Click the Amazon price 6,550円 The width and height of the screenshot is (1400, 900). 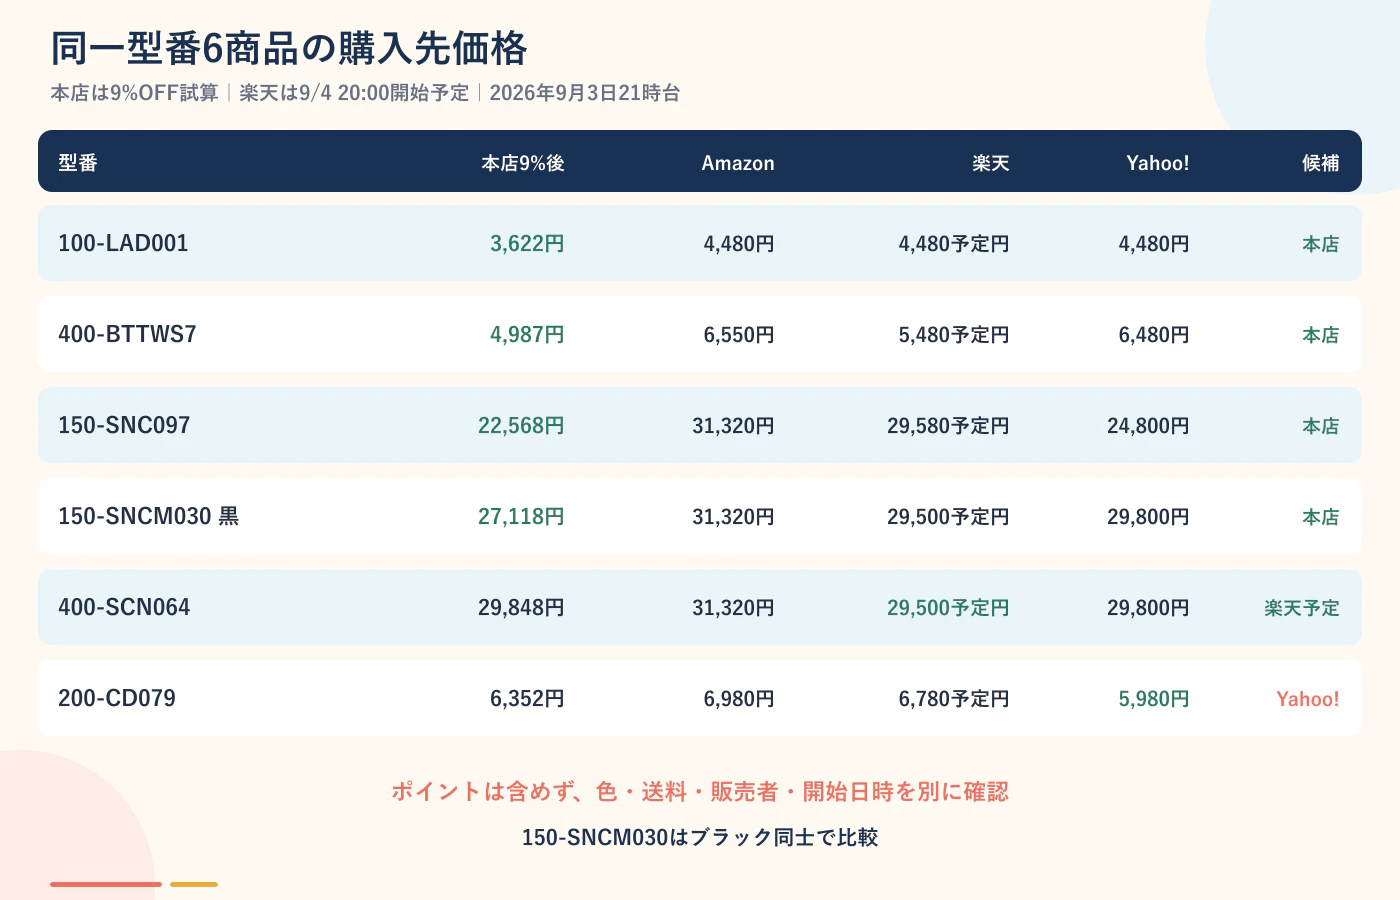[x=739, y=335]
